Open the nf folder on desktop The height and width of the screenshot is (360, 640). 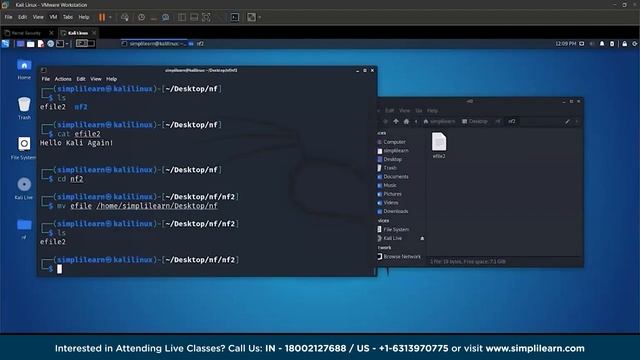point(24,228)
